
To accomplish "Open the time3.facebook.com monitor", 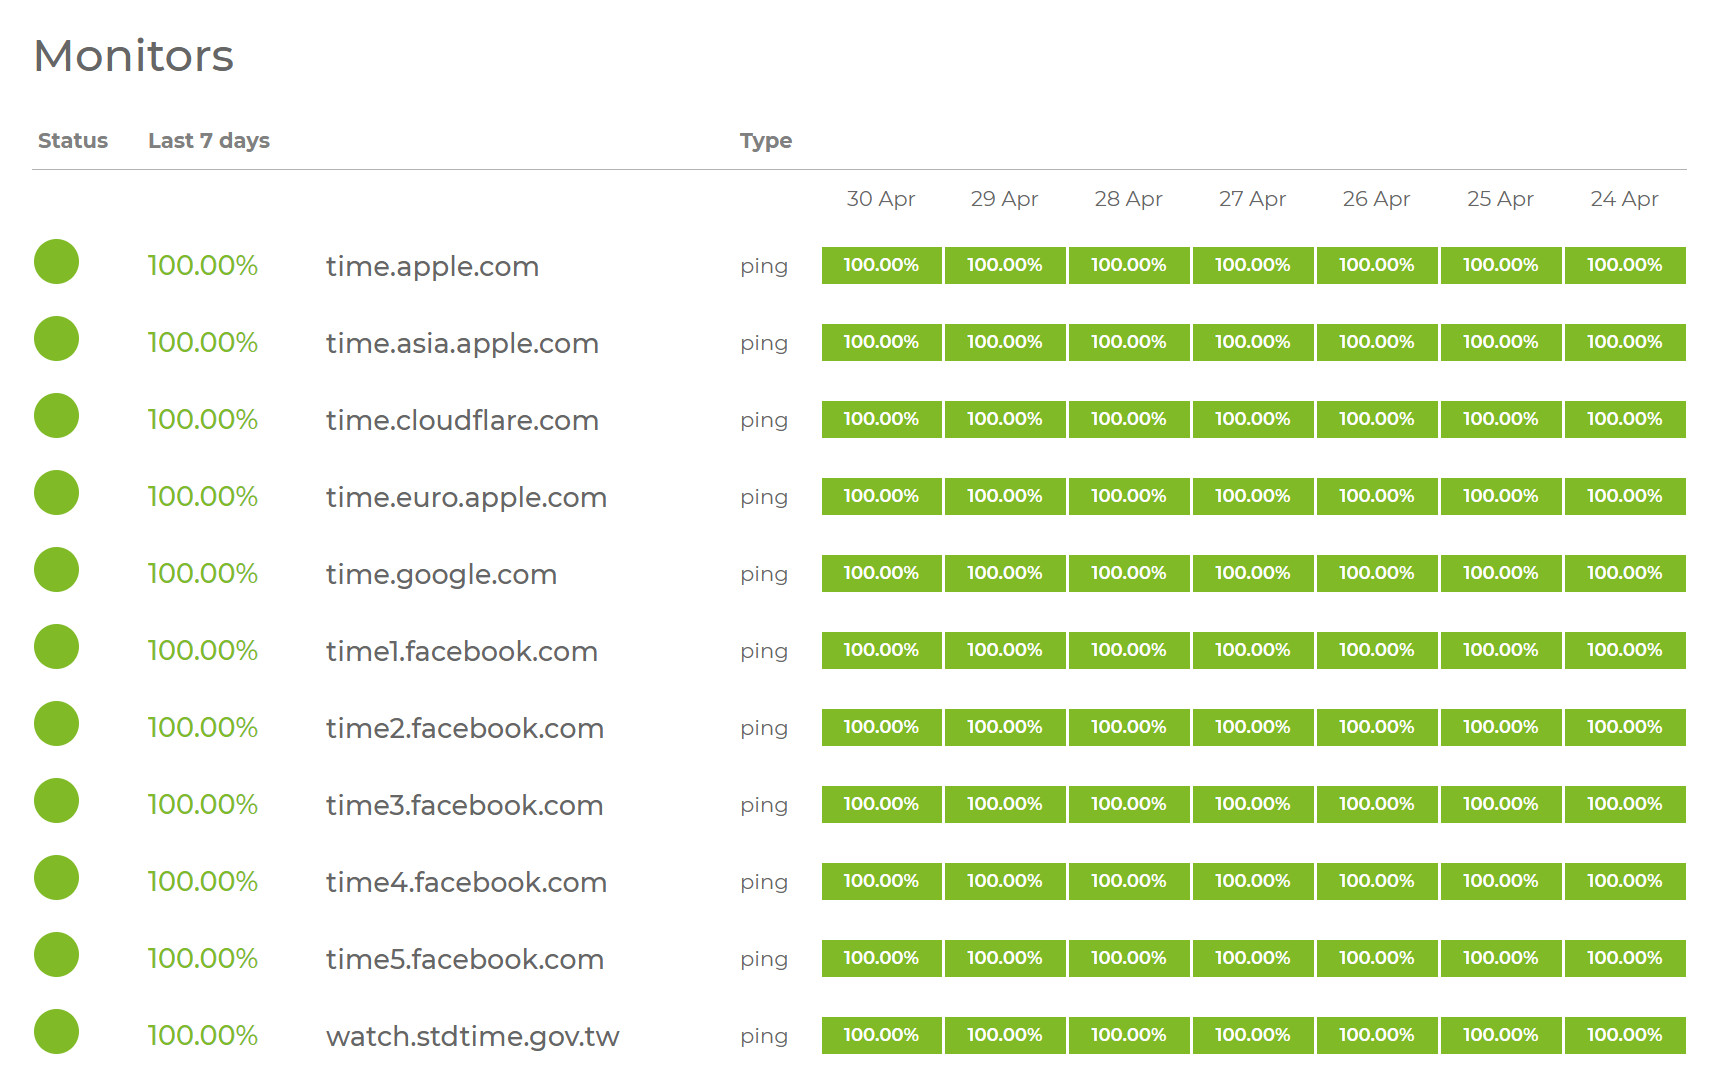I will pyautogui.click(x=465, y=806).
